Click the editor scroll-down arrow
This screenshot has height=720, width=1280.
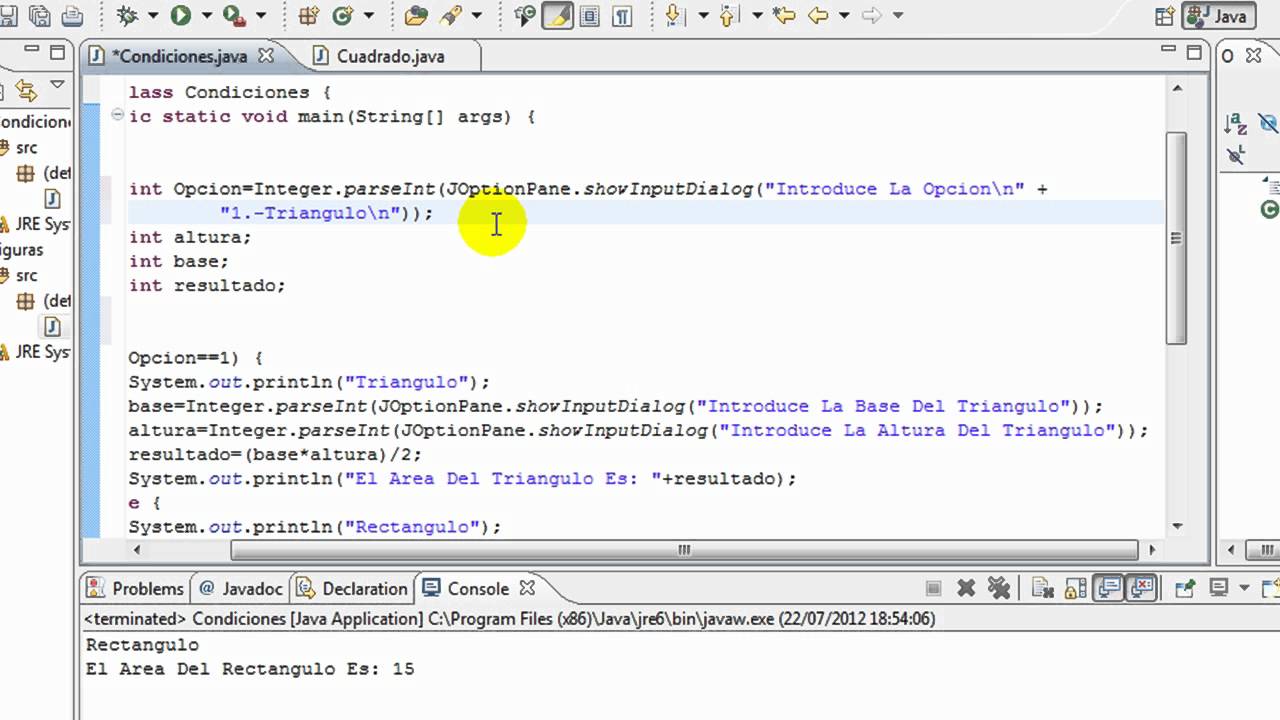click(x=1177, y=526)
